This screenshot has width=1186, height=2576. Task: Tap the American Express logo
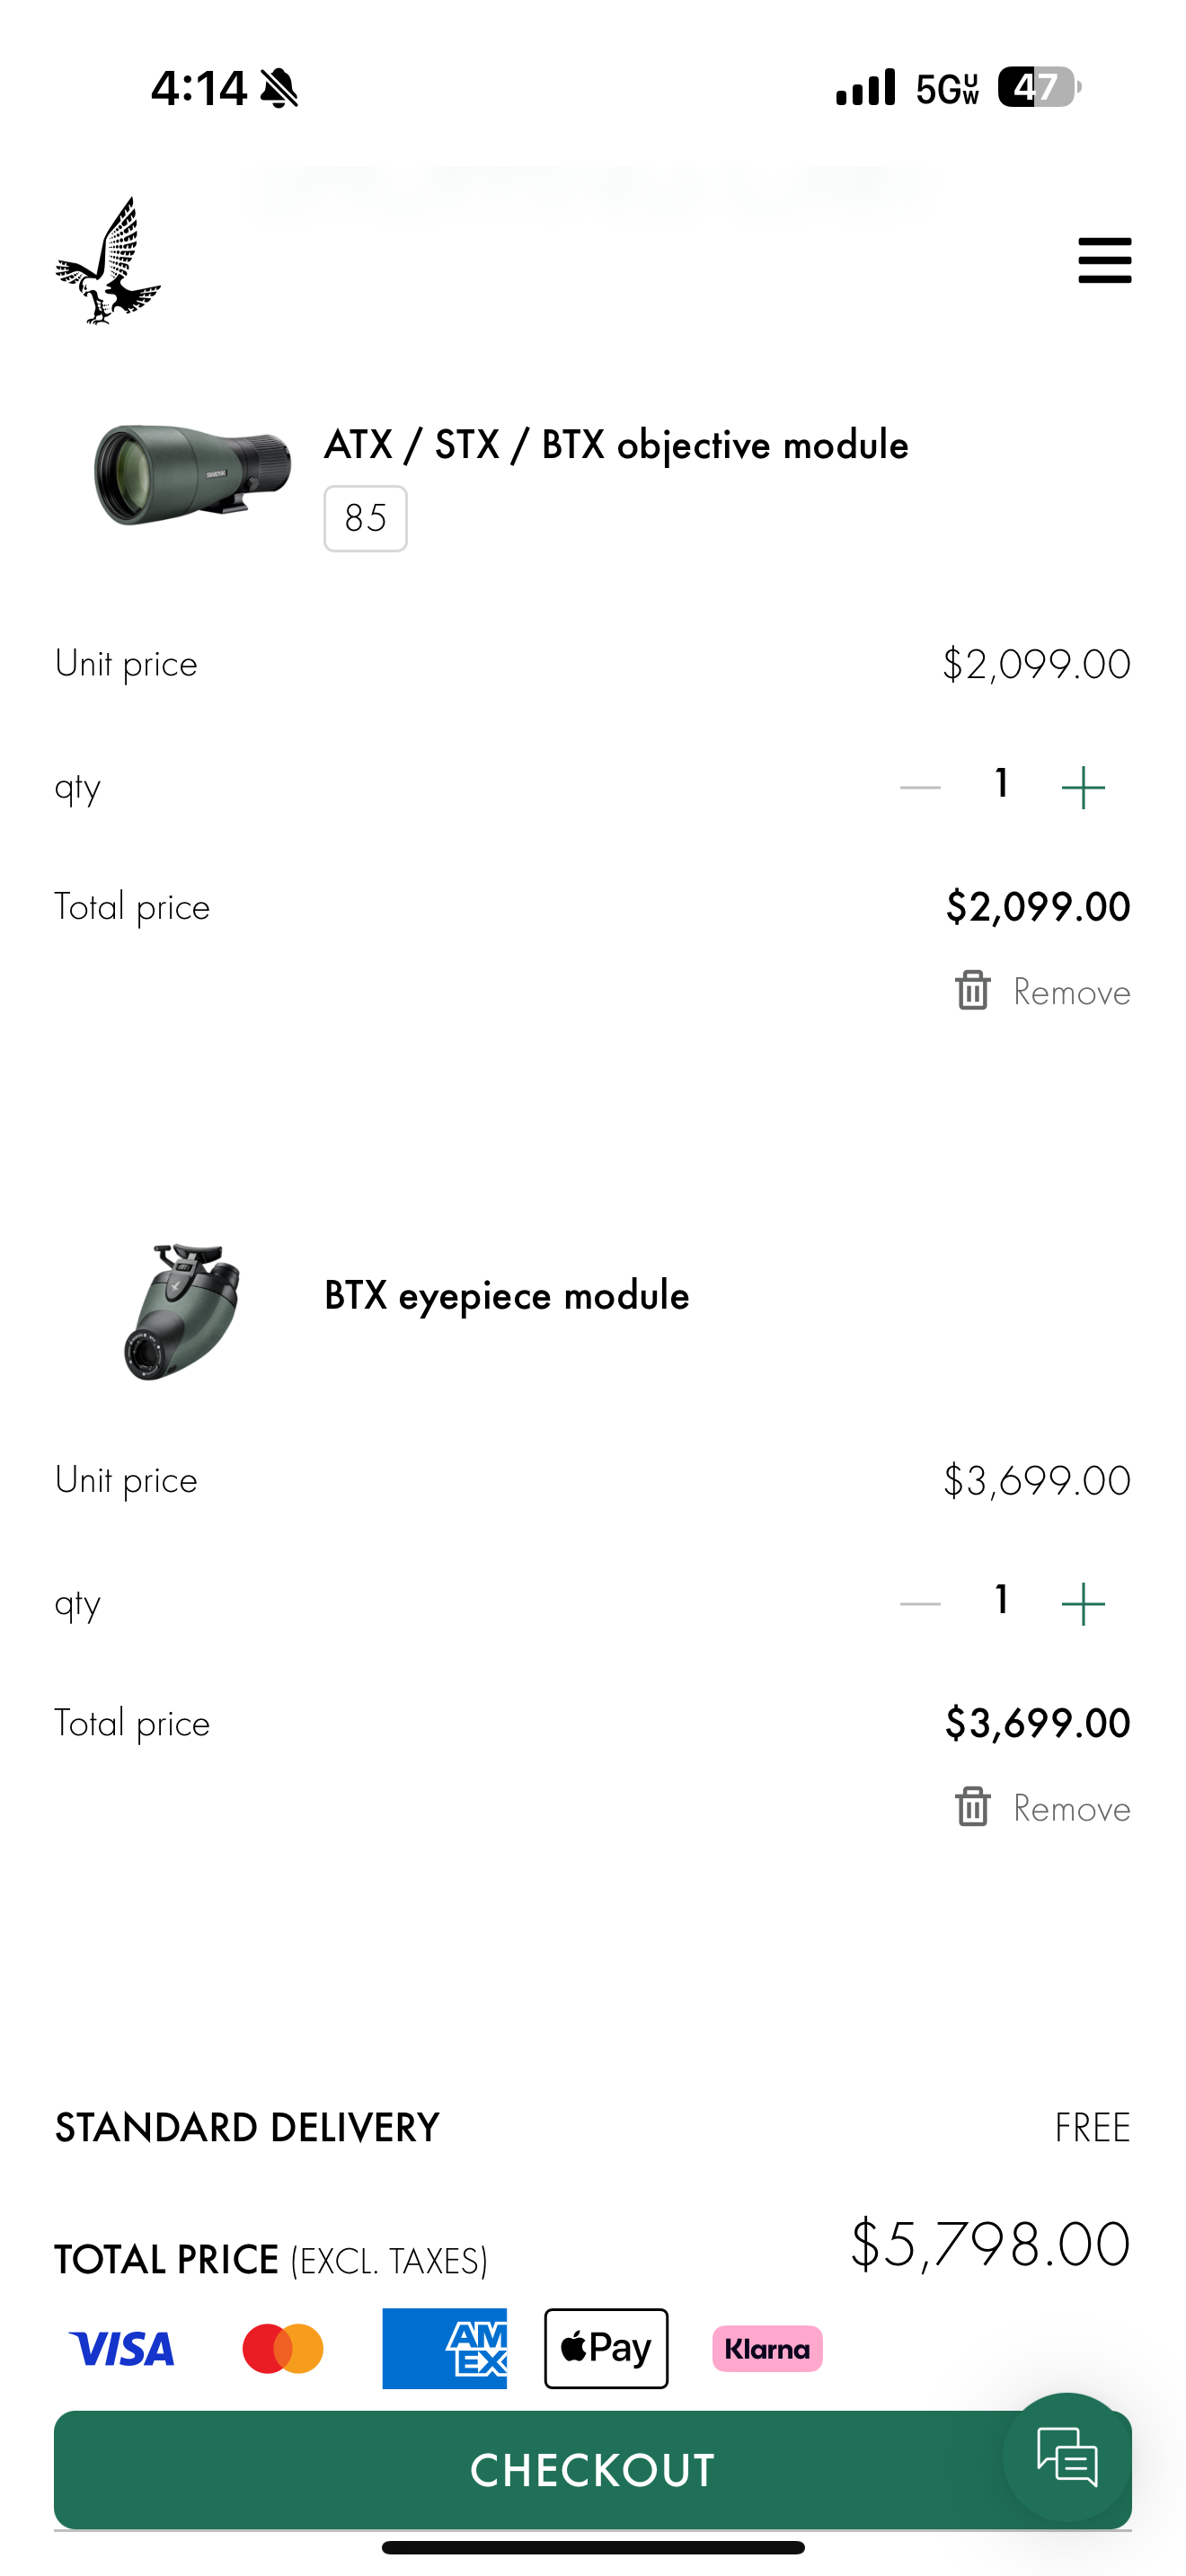point(444,2348)
